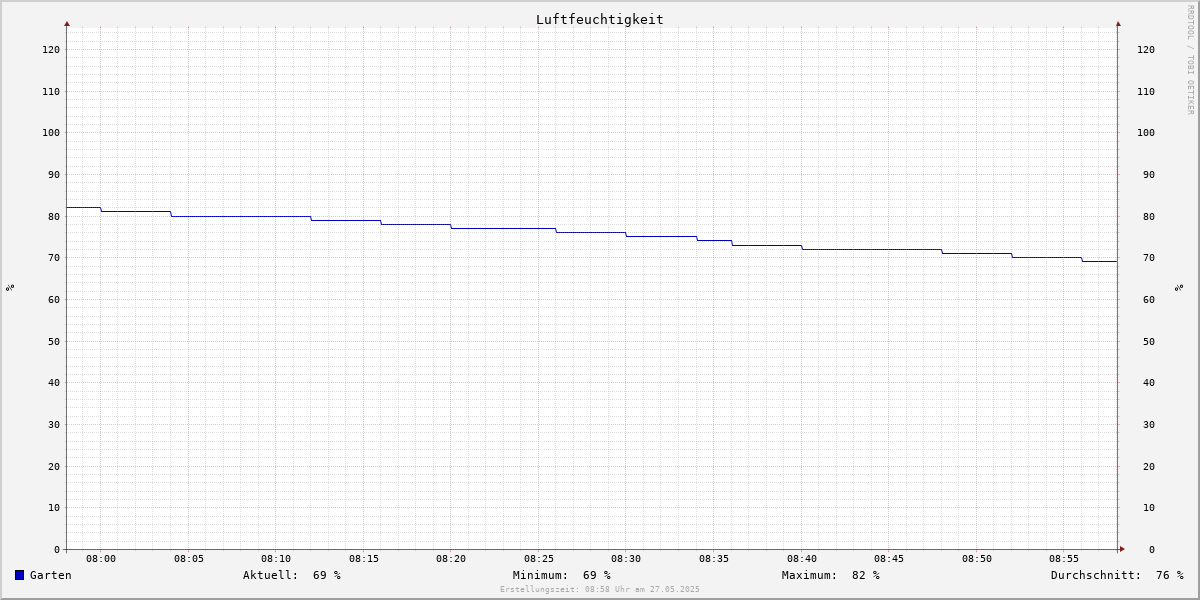This screenshot has height=600, width=1200.
Task: Click the 08:35 time axis label
Action: (714, 558)
